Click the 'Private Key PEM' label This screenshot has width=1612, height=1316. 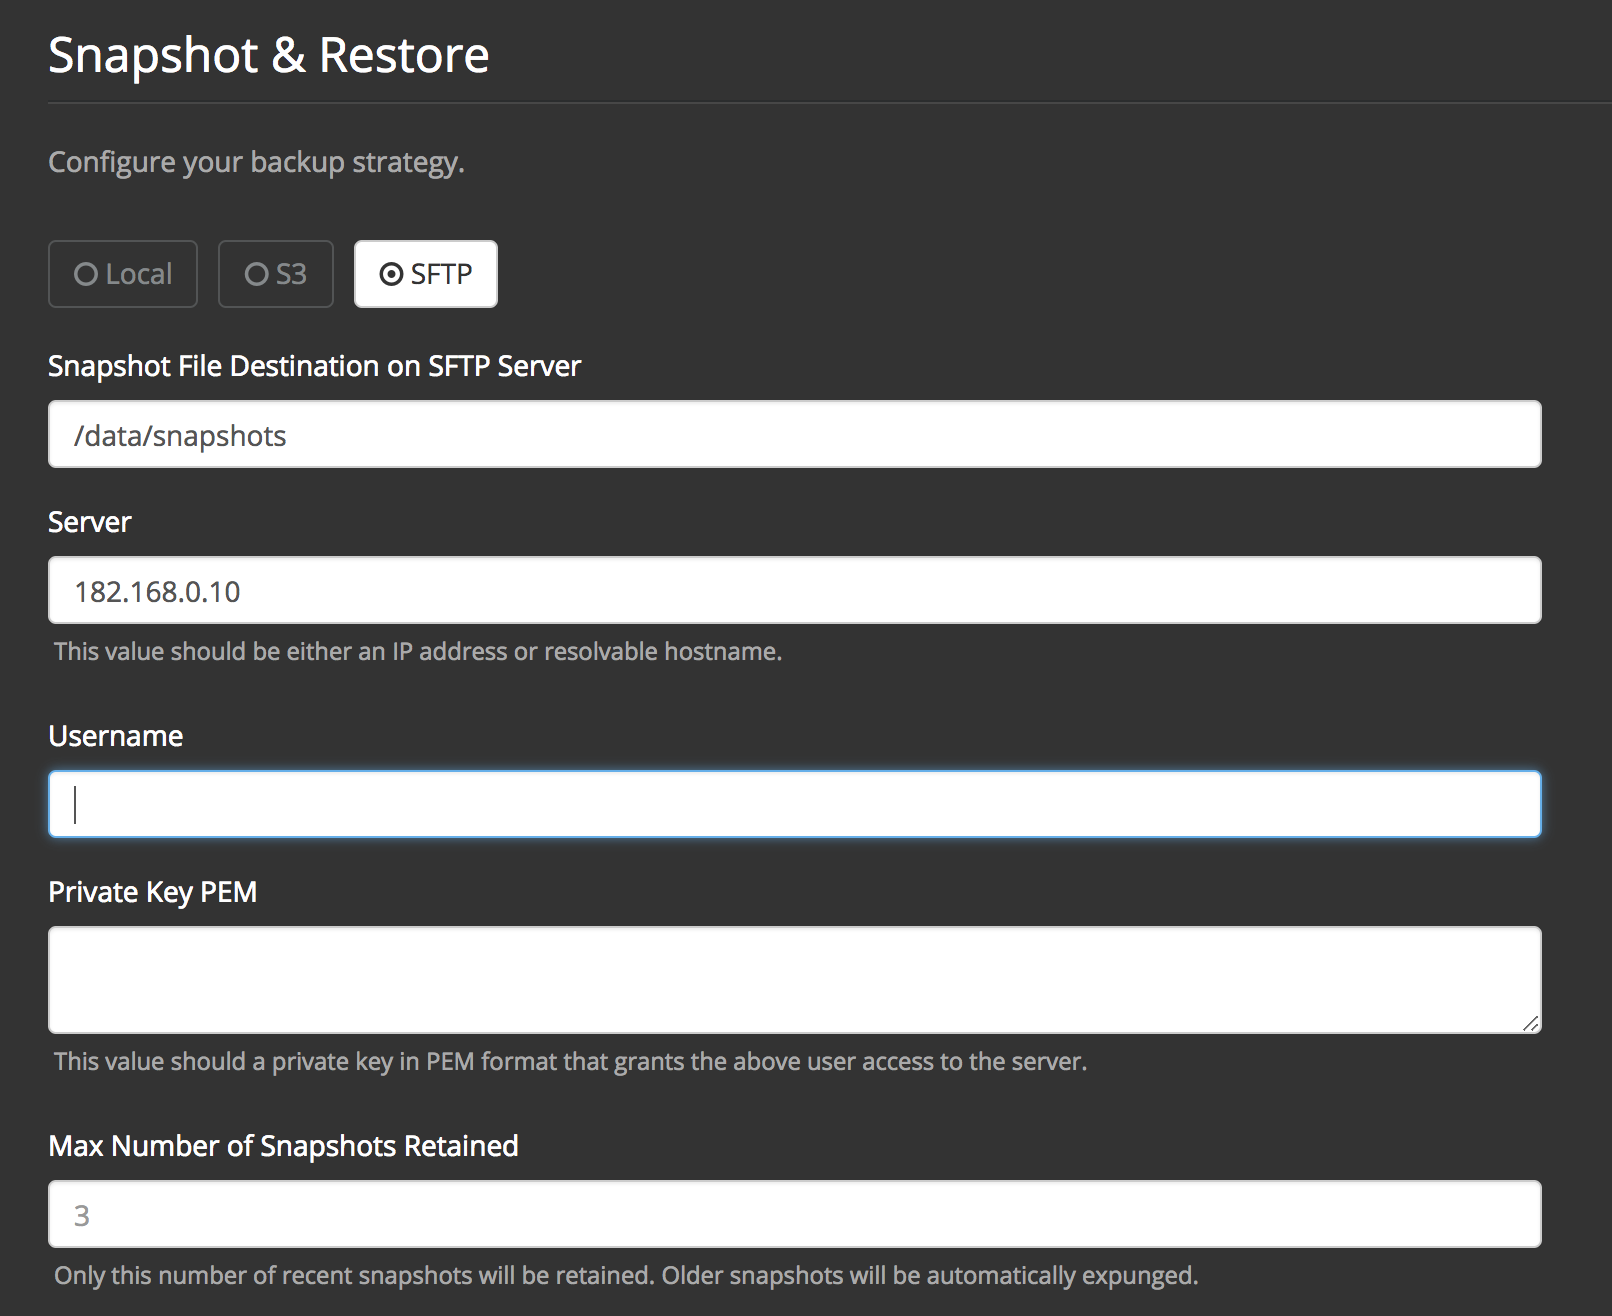153,892
